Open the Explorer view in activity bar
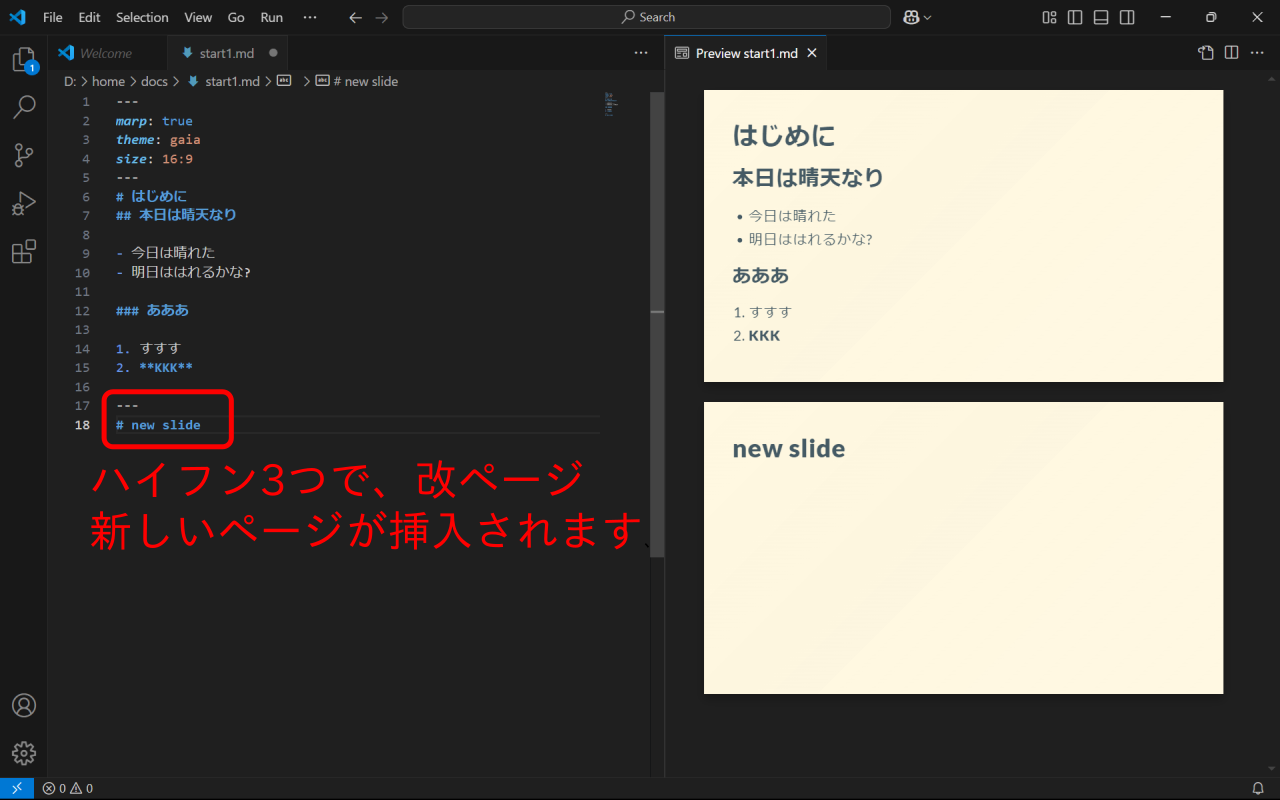Screen dimensions: 1280x800 [23, 60]
